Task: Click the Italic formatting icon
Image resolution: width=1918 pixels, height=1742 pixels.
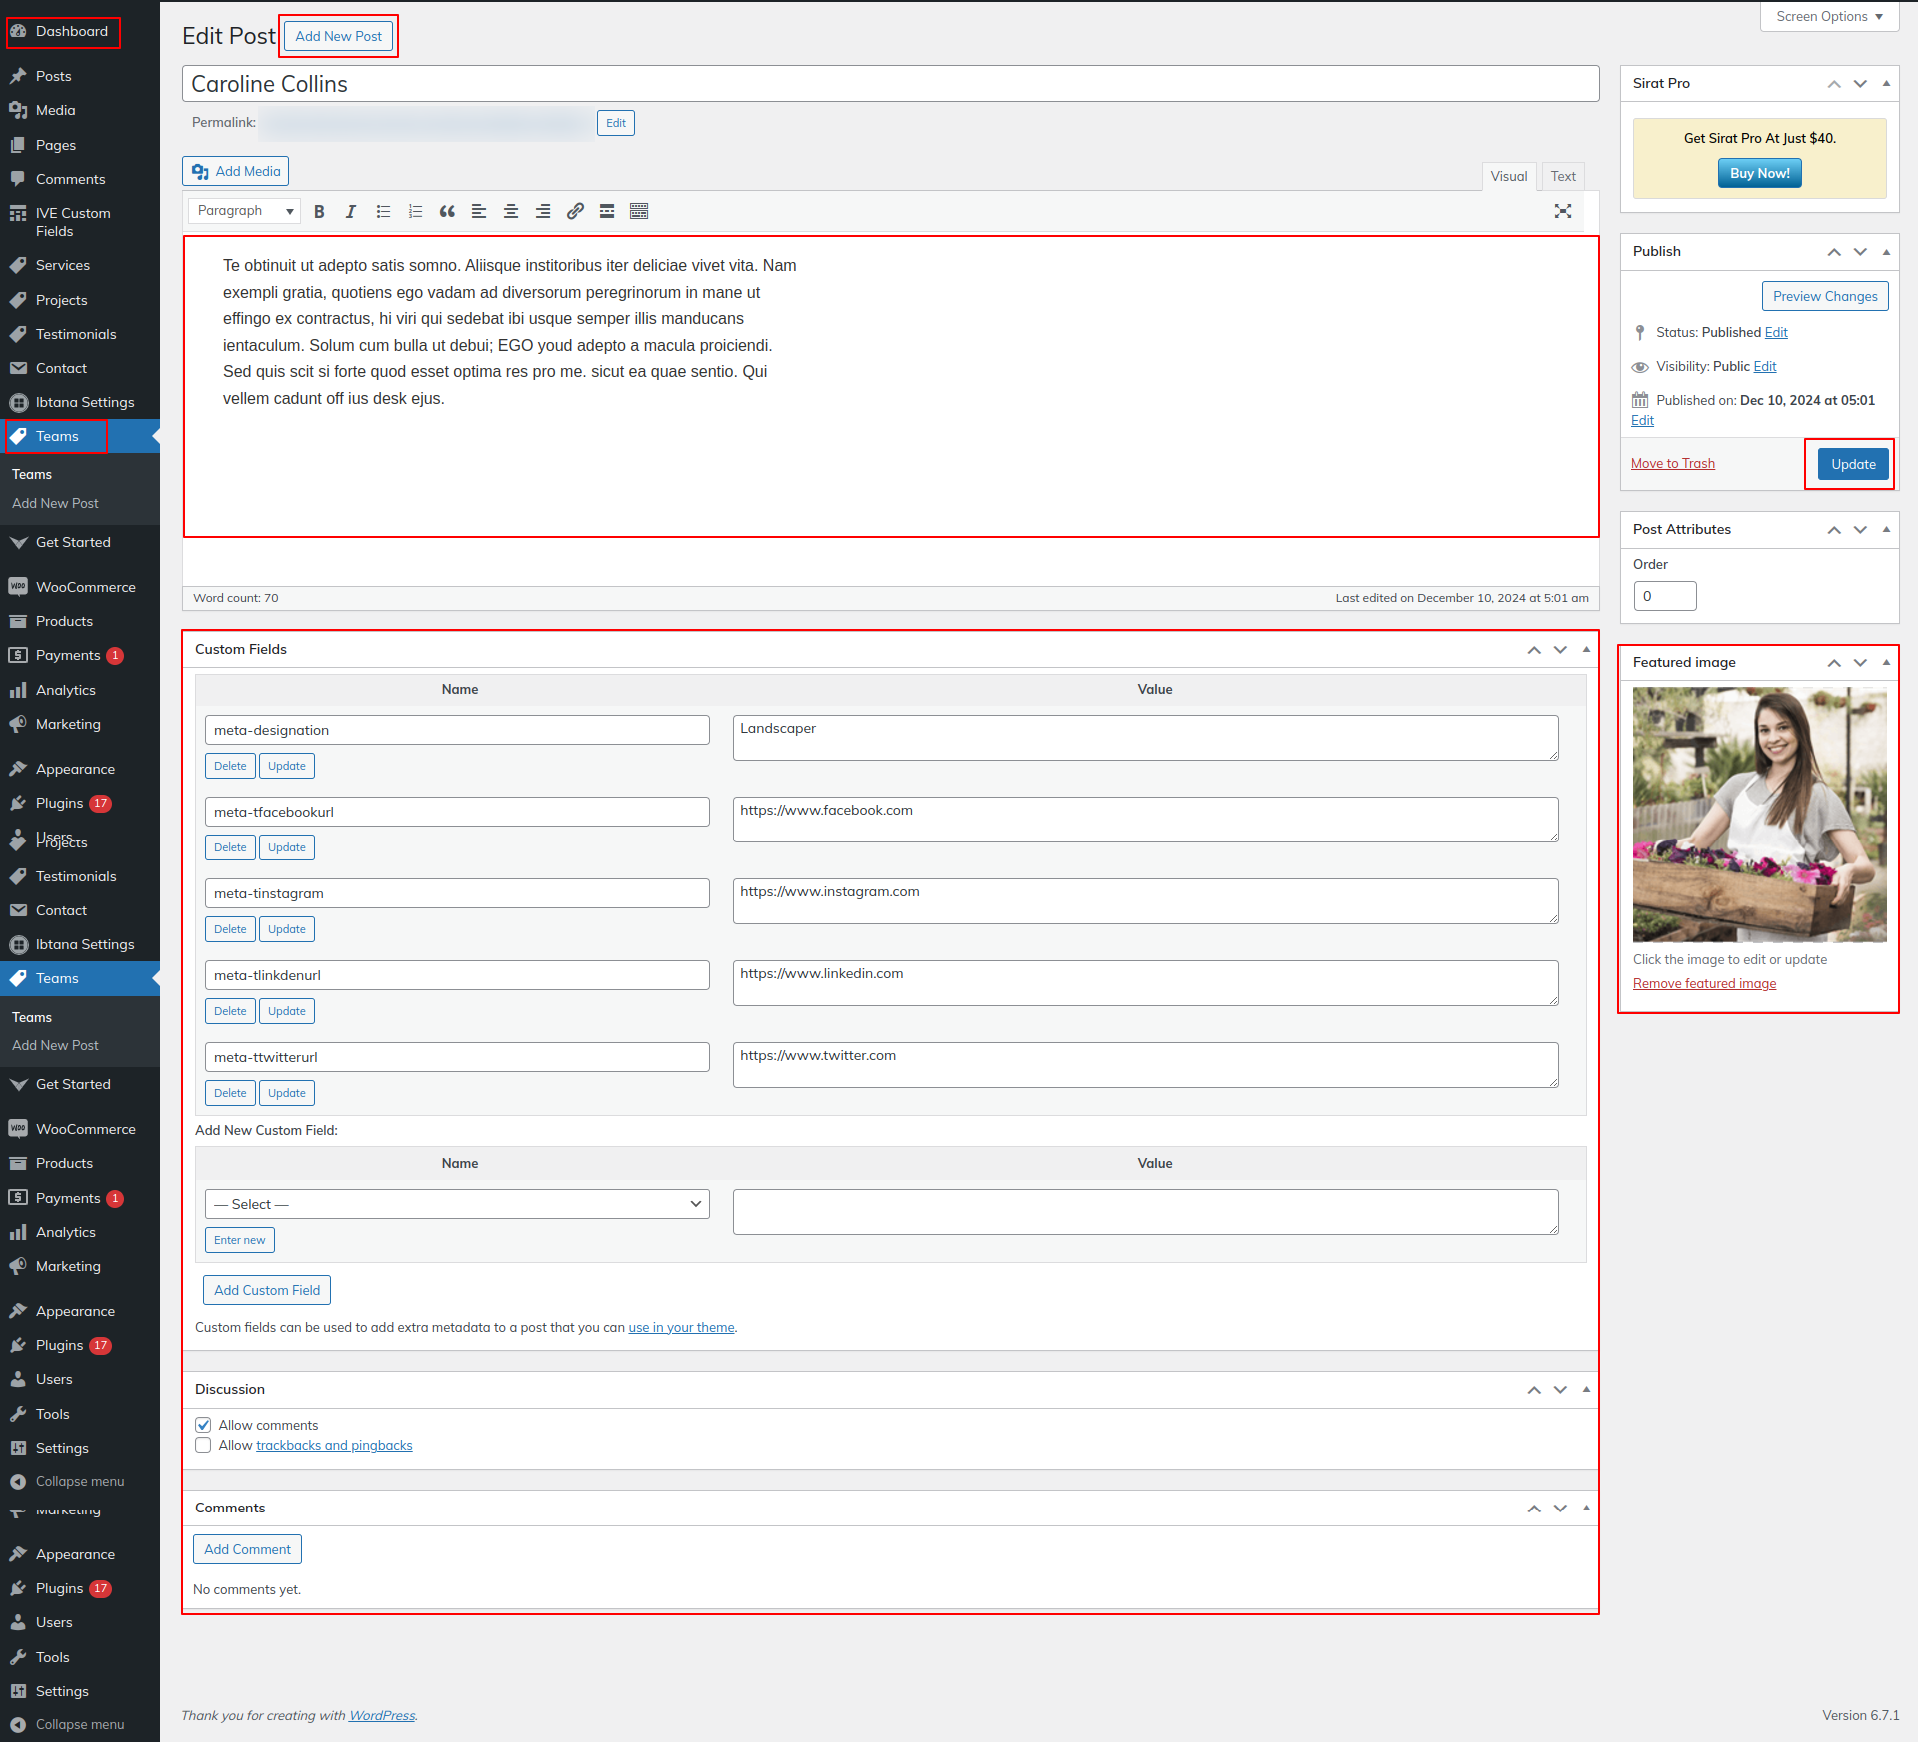Action: click(x=351, y=211)
